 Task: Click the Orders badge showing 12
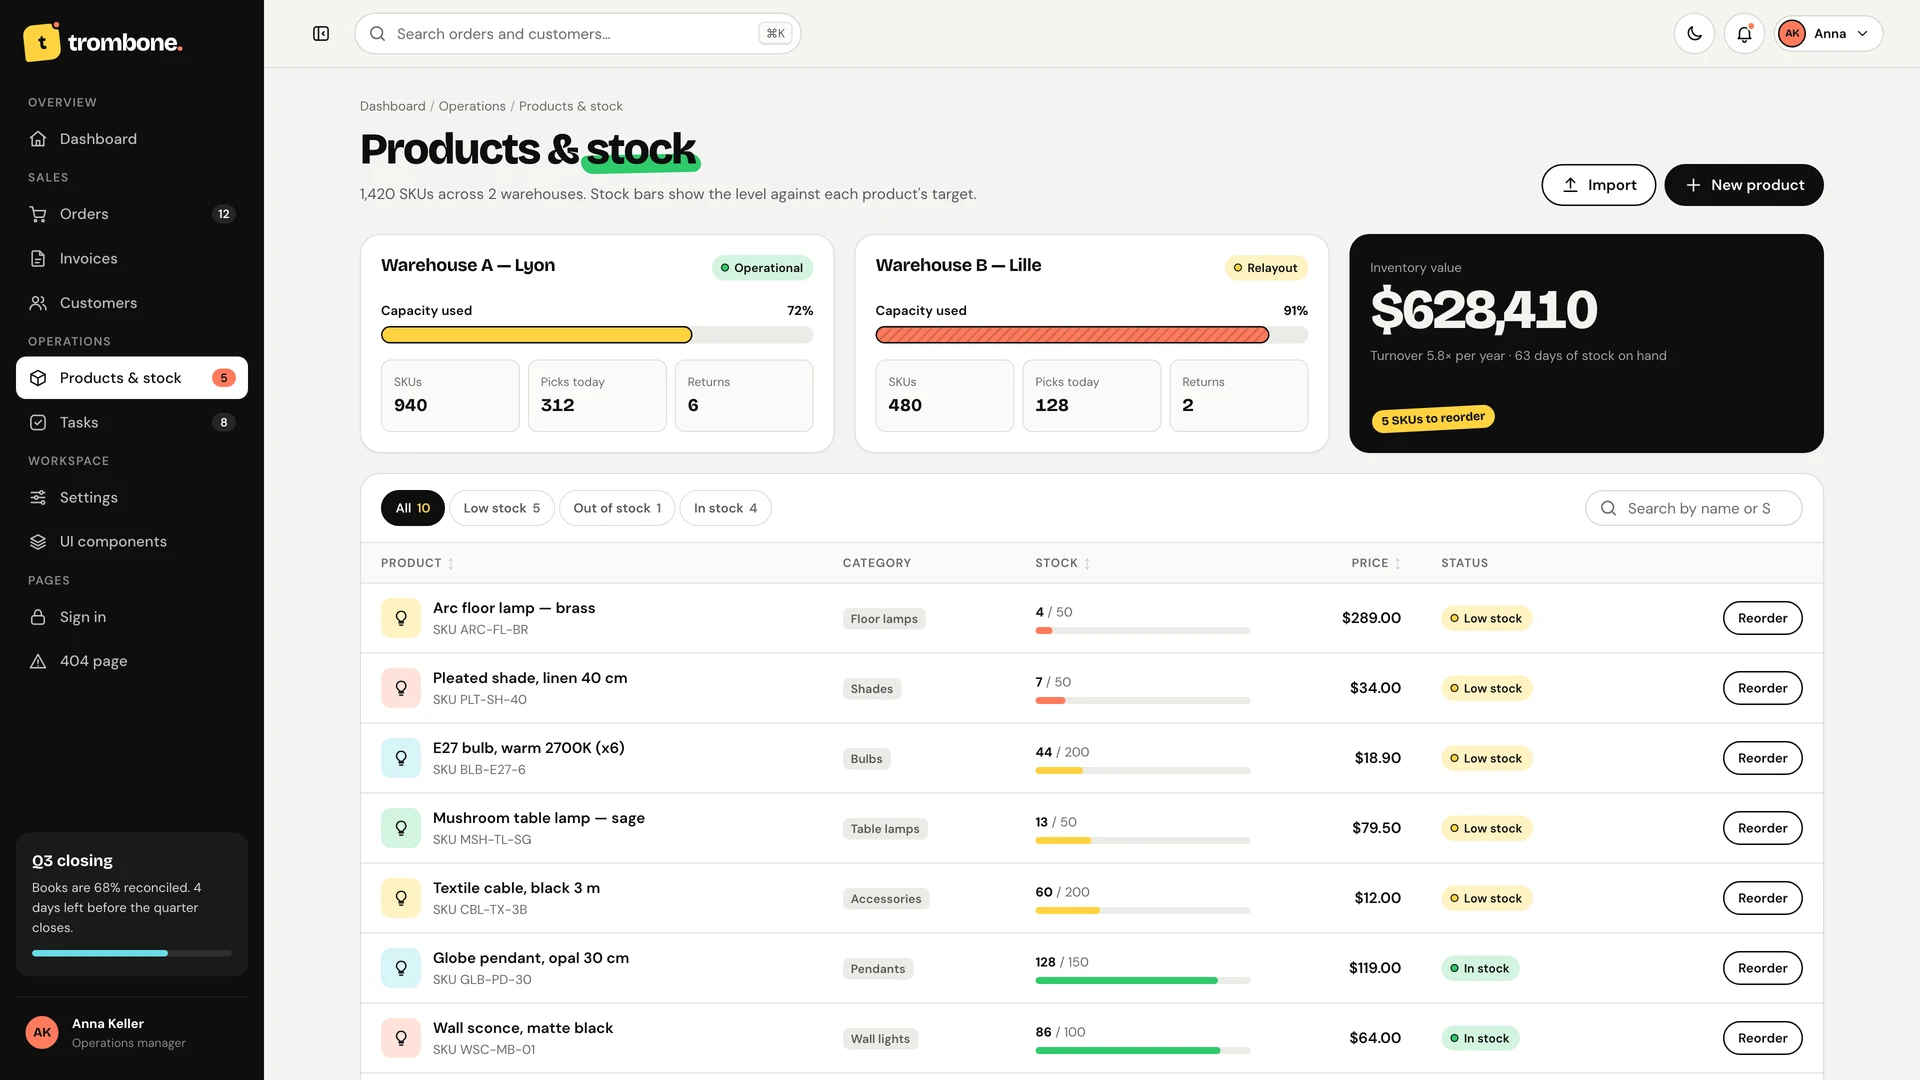coord(224,214)
